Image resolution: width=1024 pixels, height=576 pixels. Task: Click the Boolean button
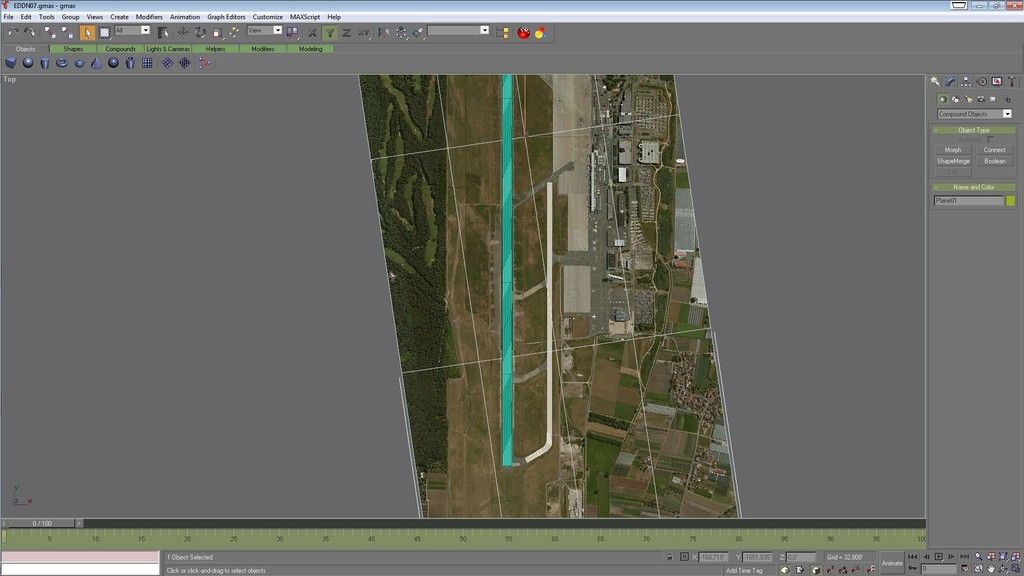pos(995,161)
